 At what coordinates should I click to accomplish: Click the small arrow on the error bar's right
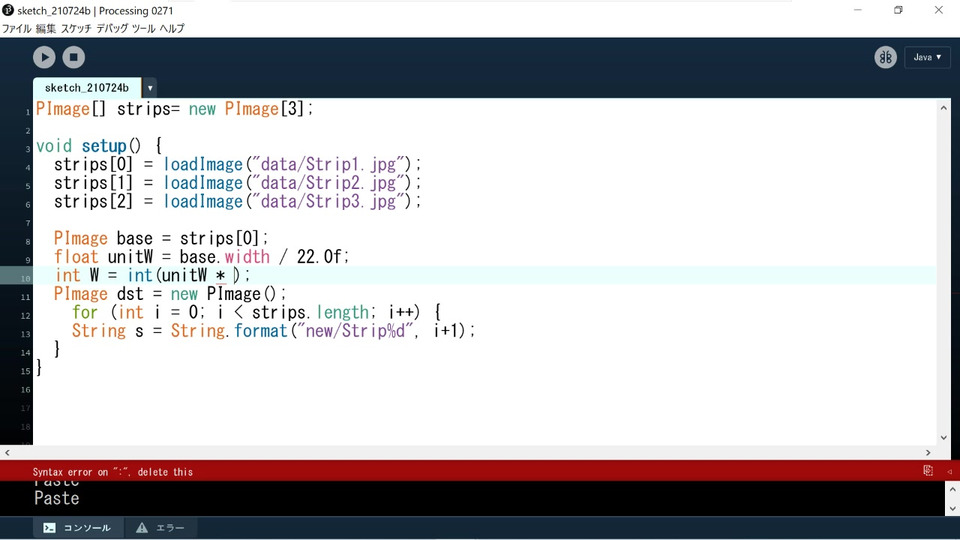click(x=950, y=471)
